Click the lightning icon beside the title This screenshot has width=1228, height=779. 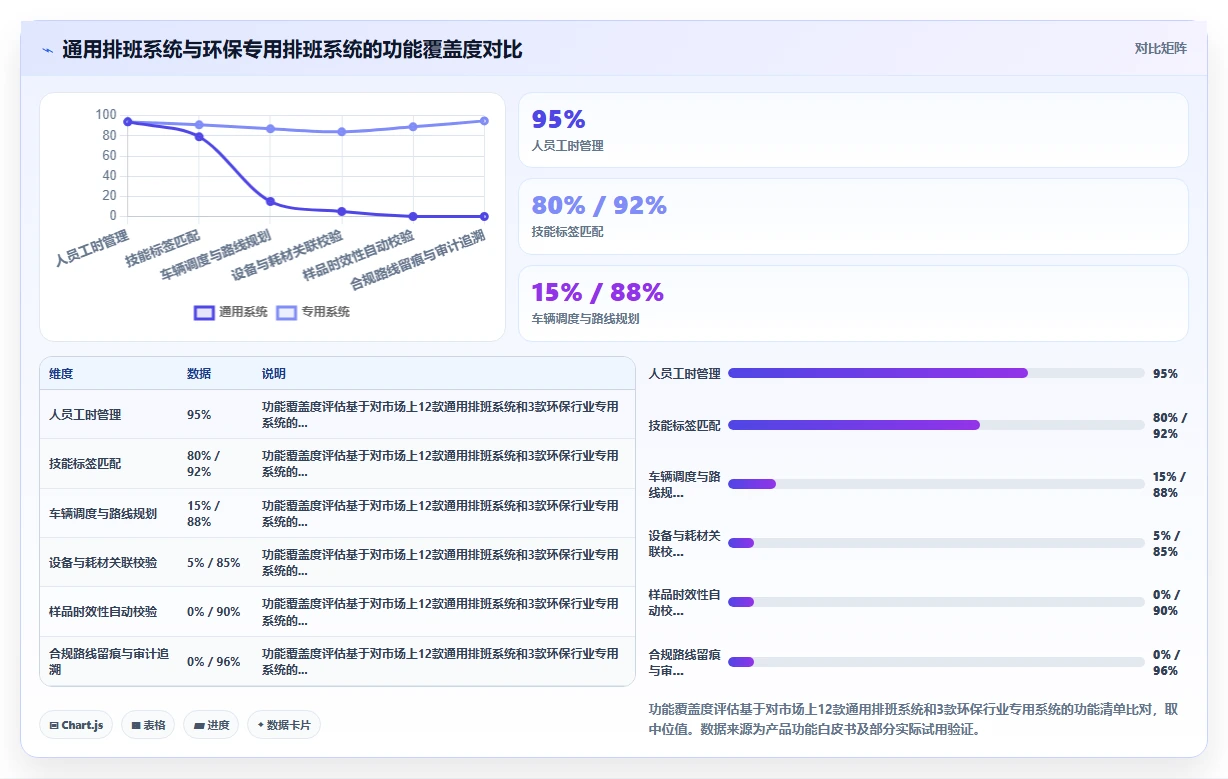(x=48, y=50)
